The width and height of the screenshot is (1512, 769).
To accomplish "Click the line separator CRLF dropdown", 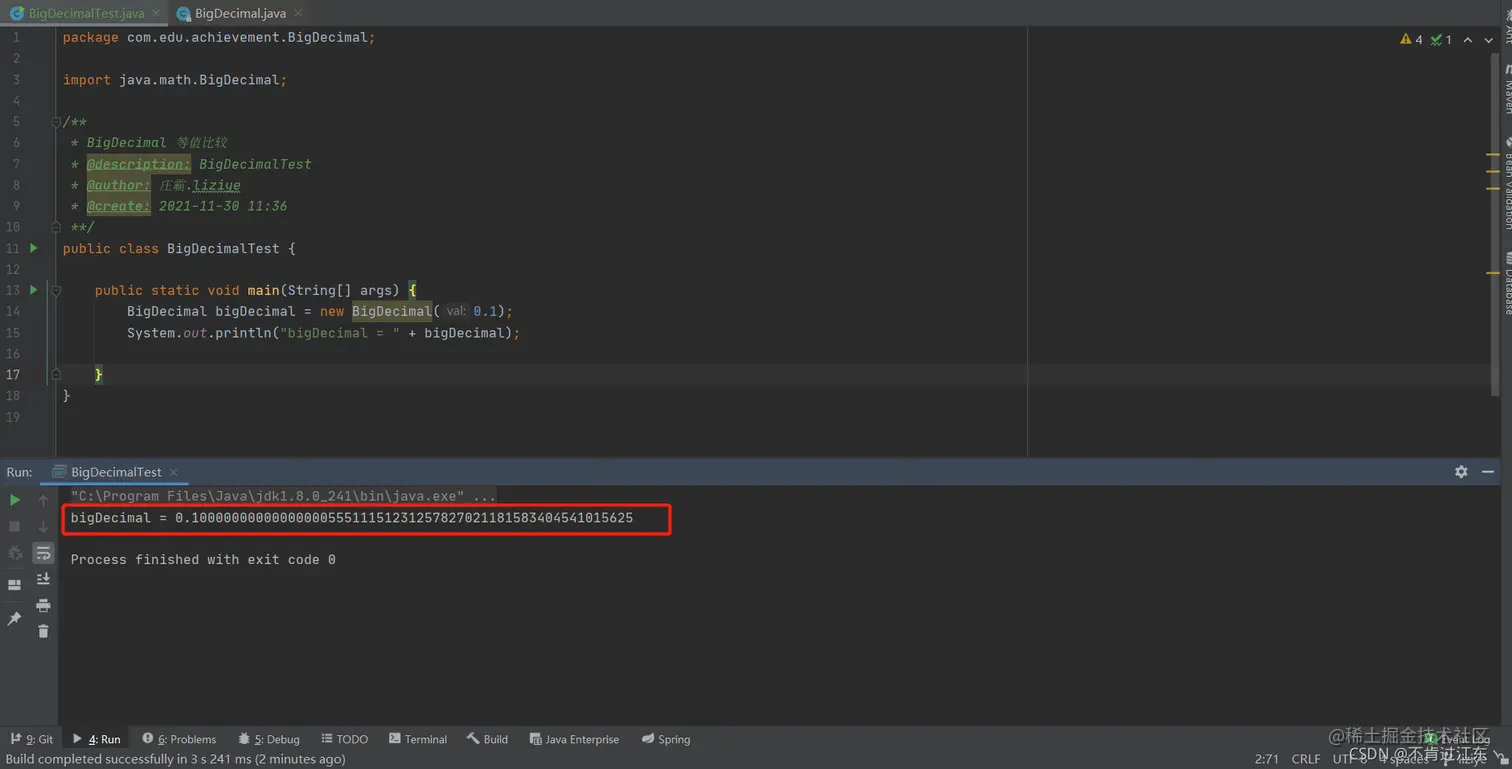I will pos(1306,759).
